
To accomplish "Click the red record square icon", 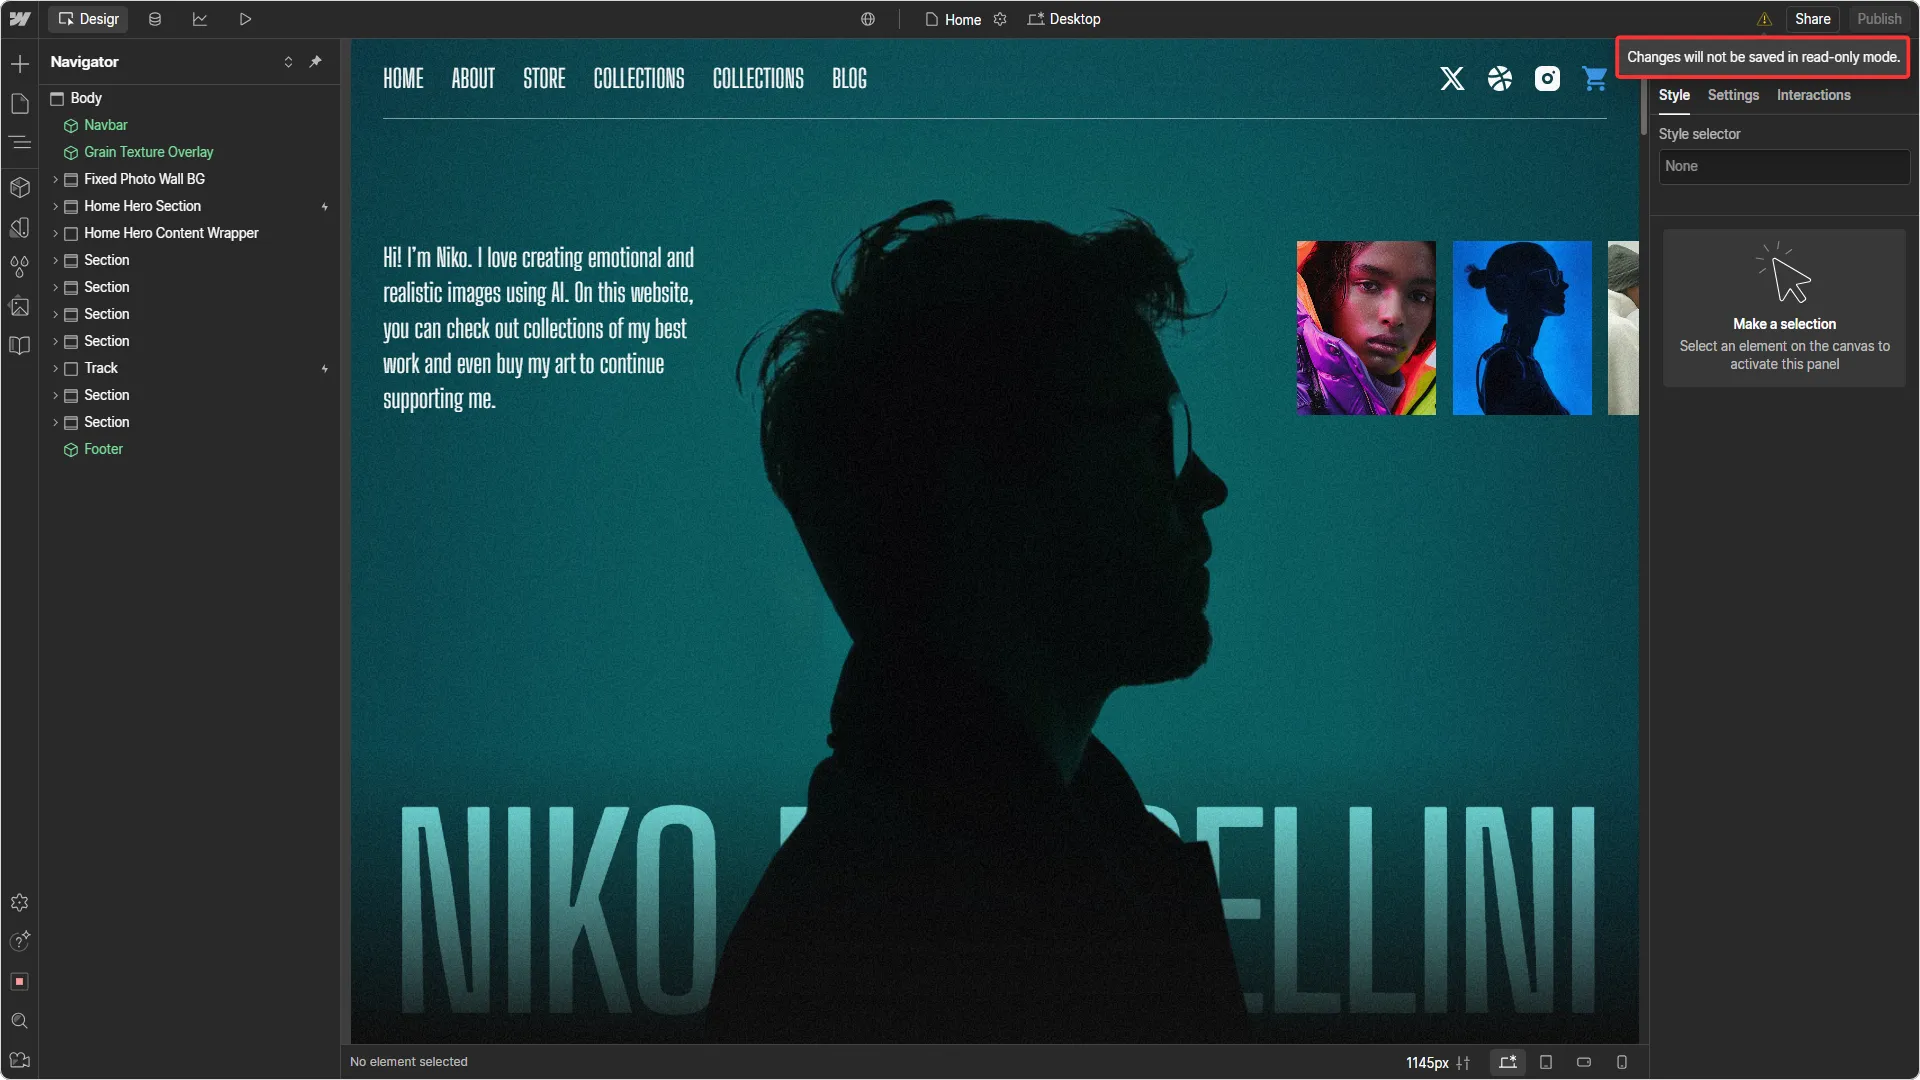I will click(20, 982).
